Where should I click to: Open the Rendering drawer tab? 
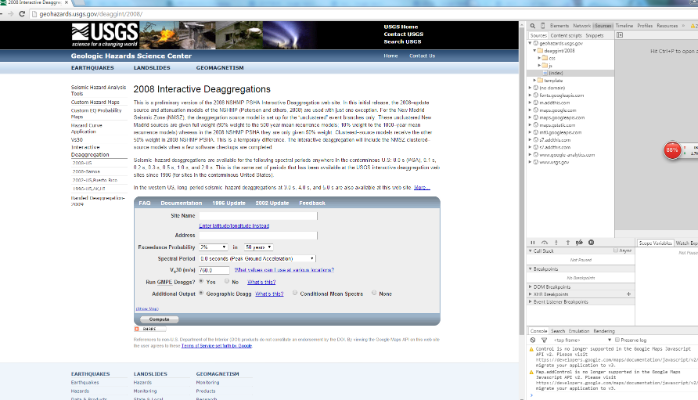point(604,331)
